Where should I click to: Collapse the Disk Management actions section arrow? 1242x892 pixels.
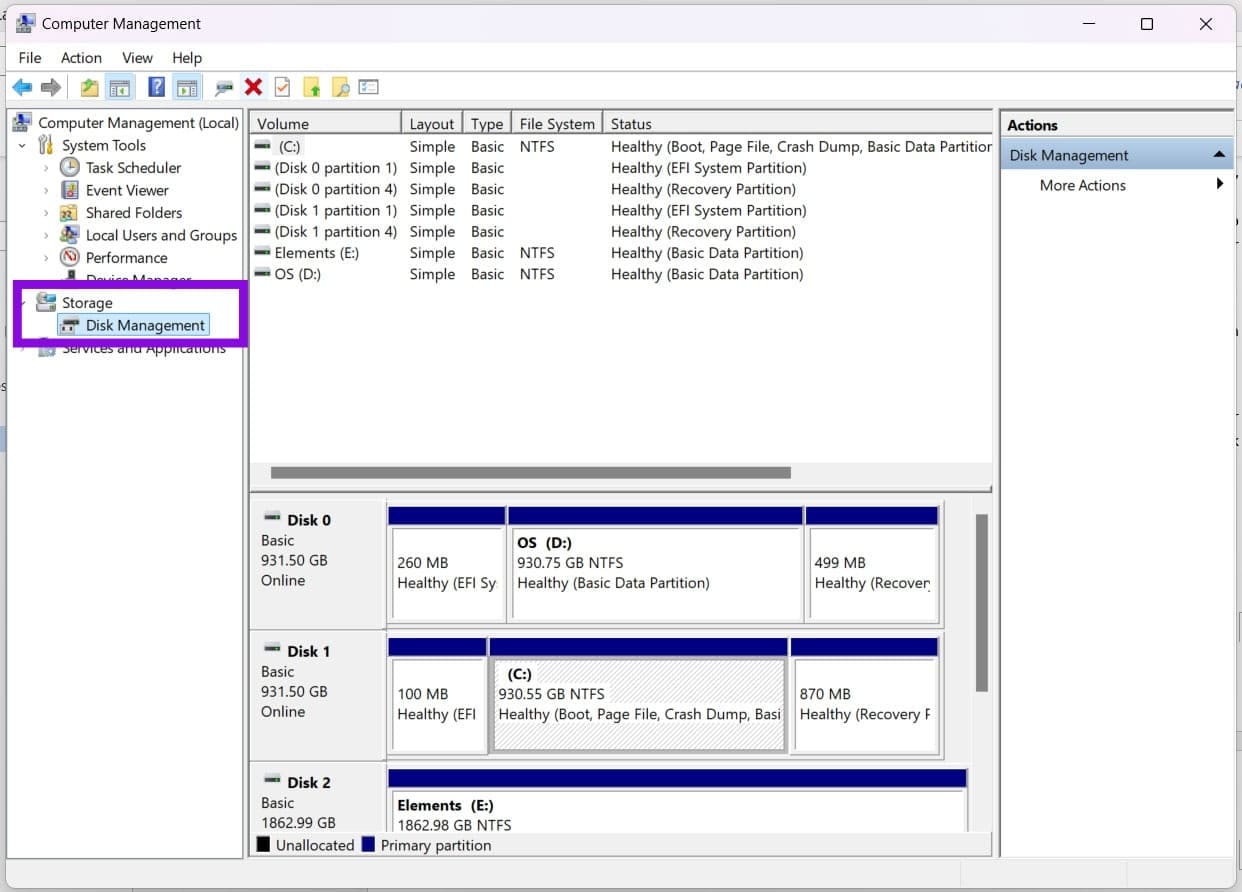click(x=1219, y=155)
